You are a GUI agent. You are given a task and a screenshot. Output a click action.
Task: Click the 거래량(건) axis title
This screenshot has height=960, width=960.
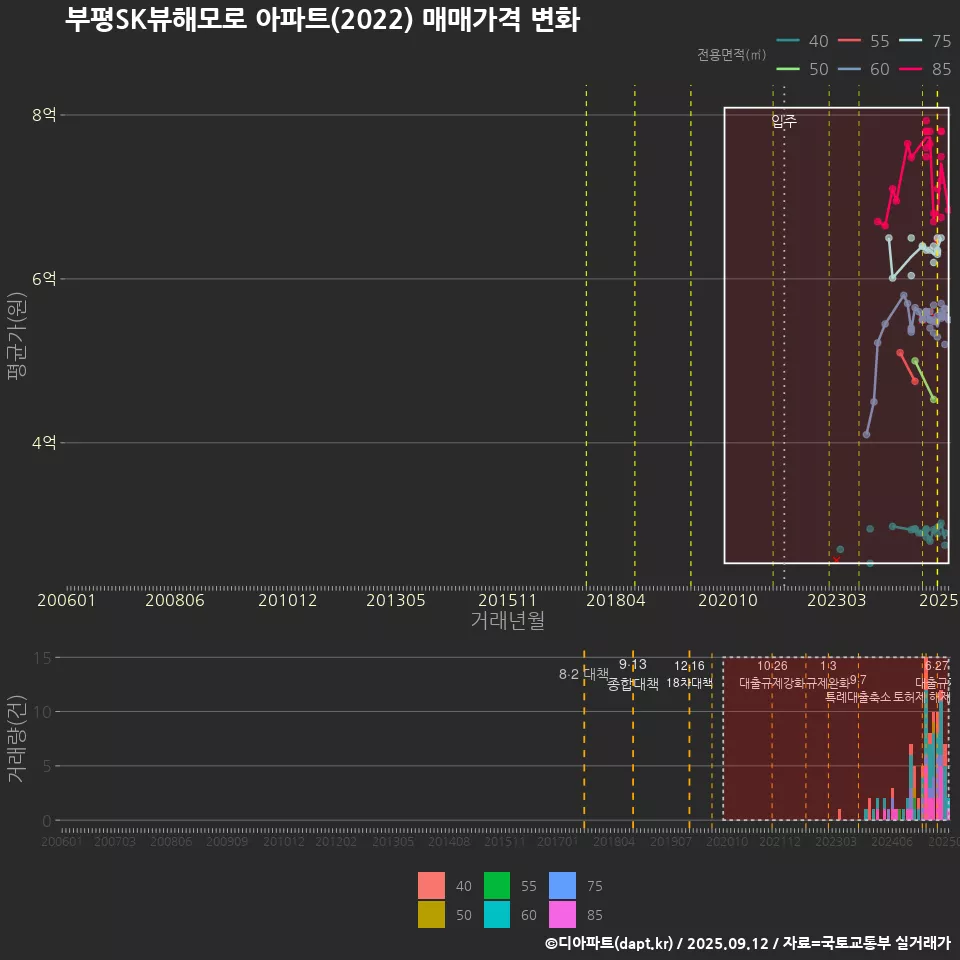(16, 738)
